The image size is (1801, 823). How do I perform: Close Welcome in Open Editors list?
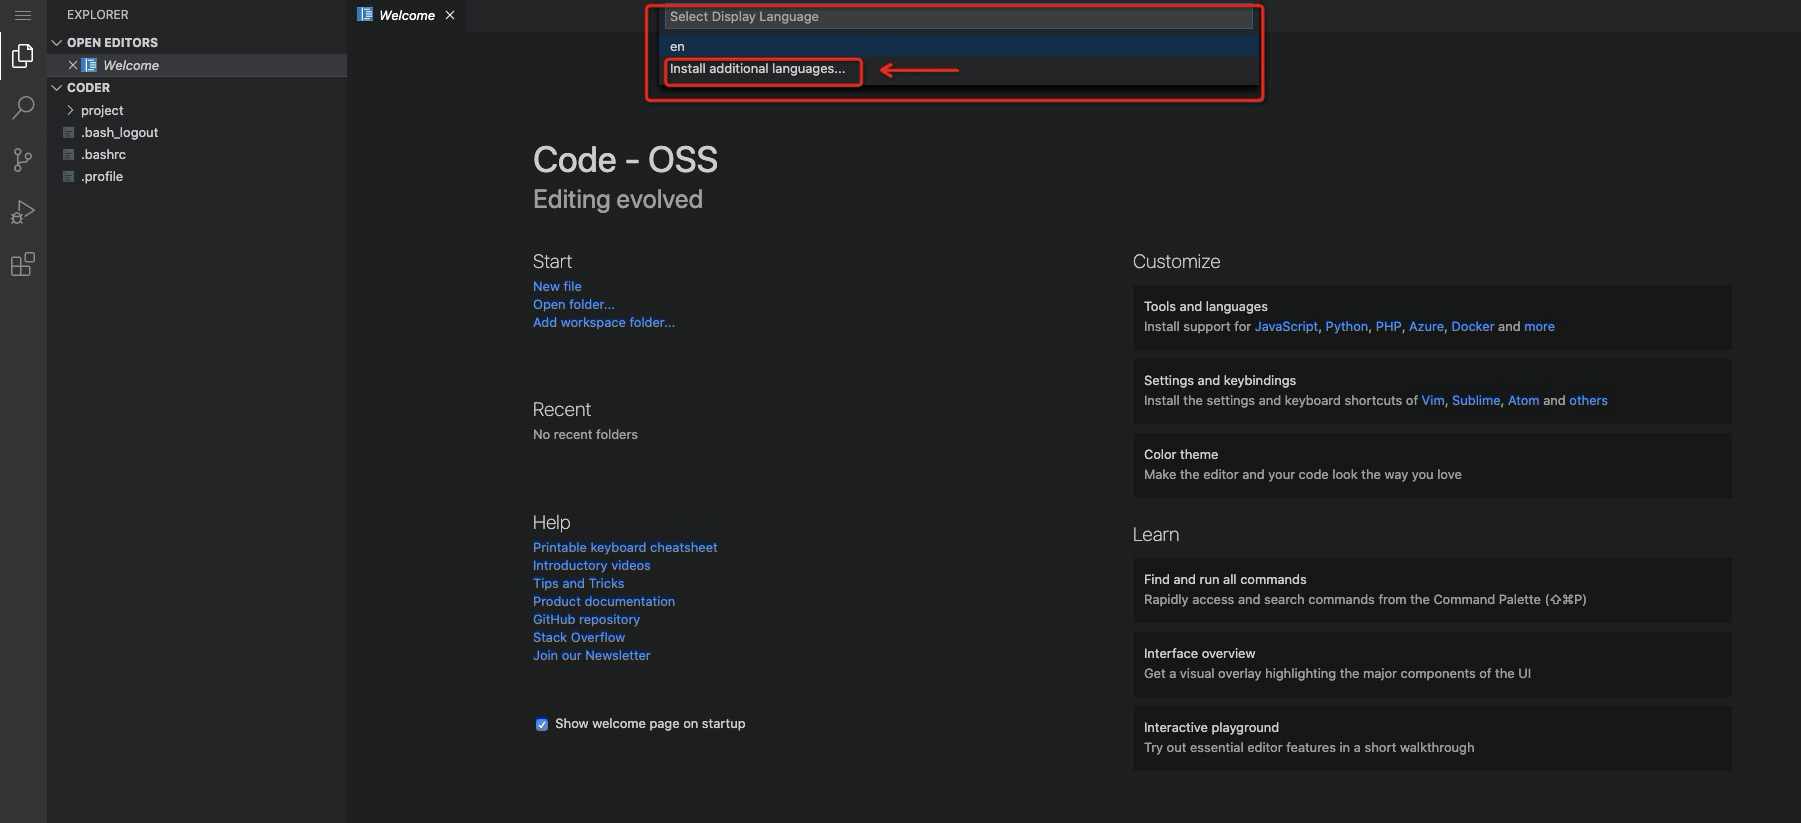[x=73, y=65]
